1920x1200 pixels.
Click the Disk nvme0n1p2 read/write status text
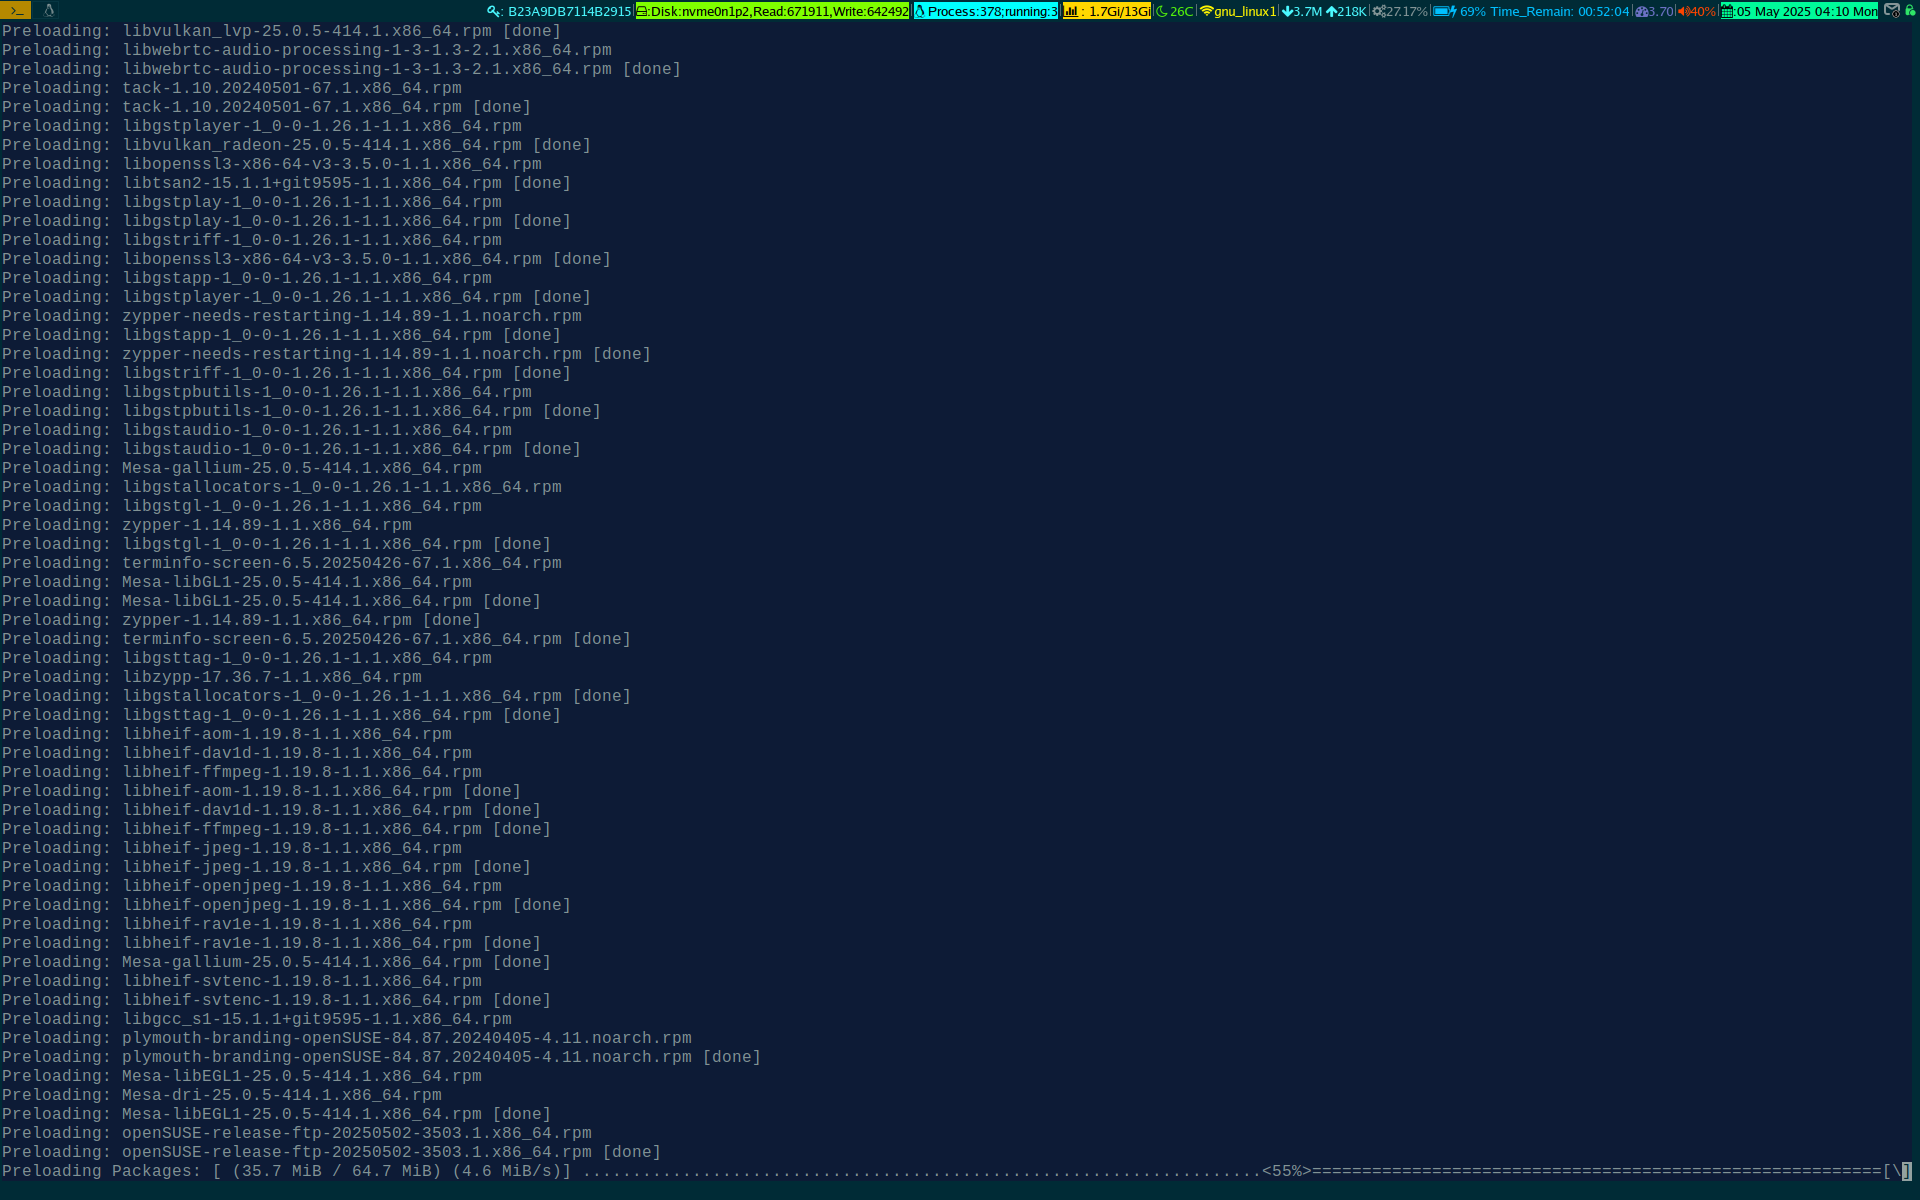[779, 11]
